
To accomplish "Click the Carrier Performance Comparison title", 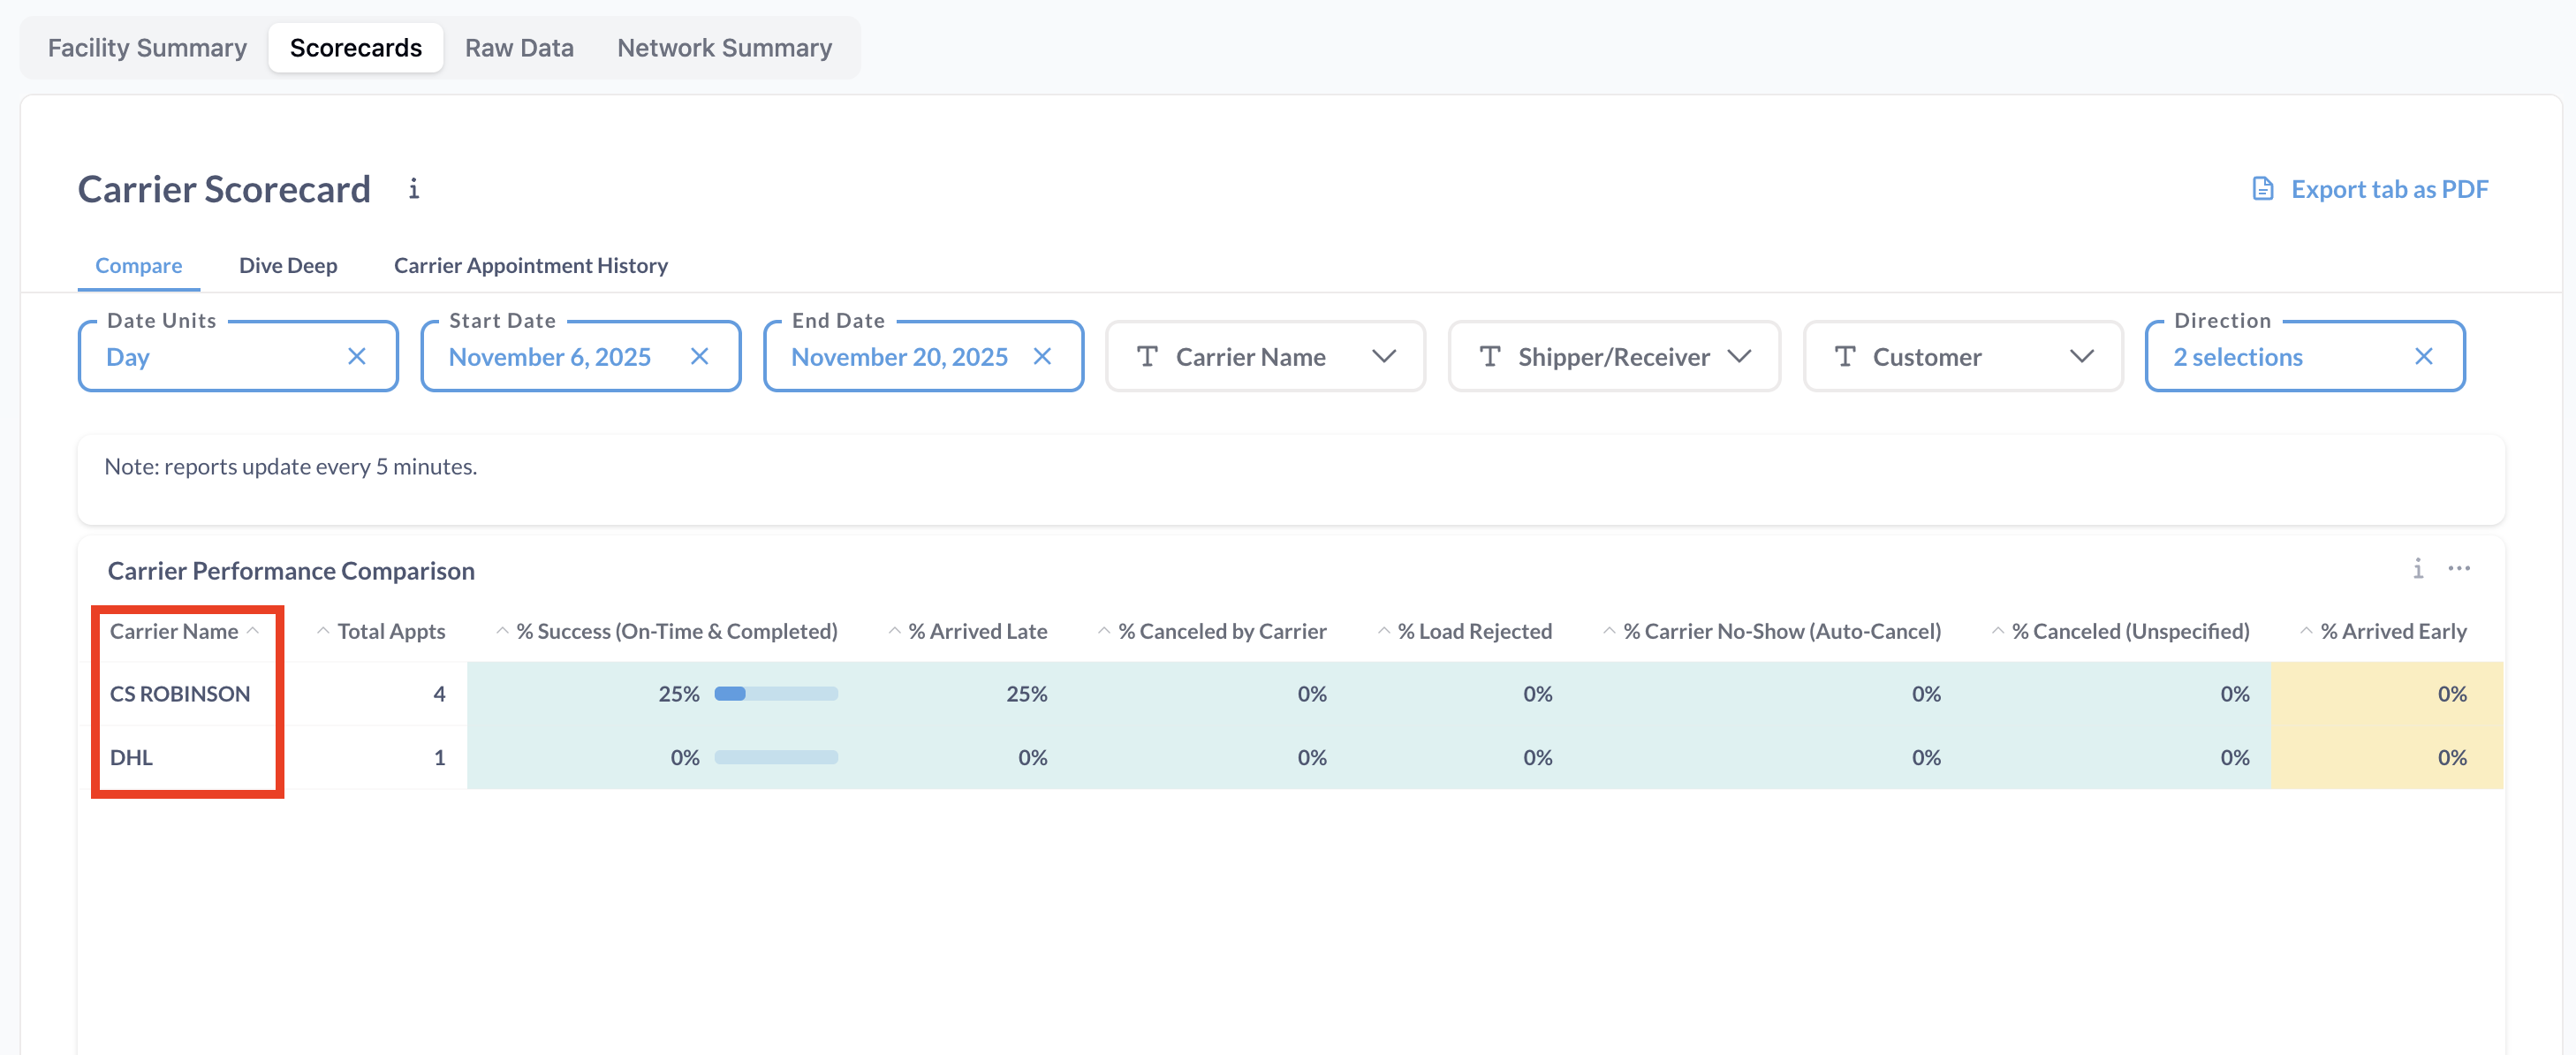I will click(291, 570).
